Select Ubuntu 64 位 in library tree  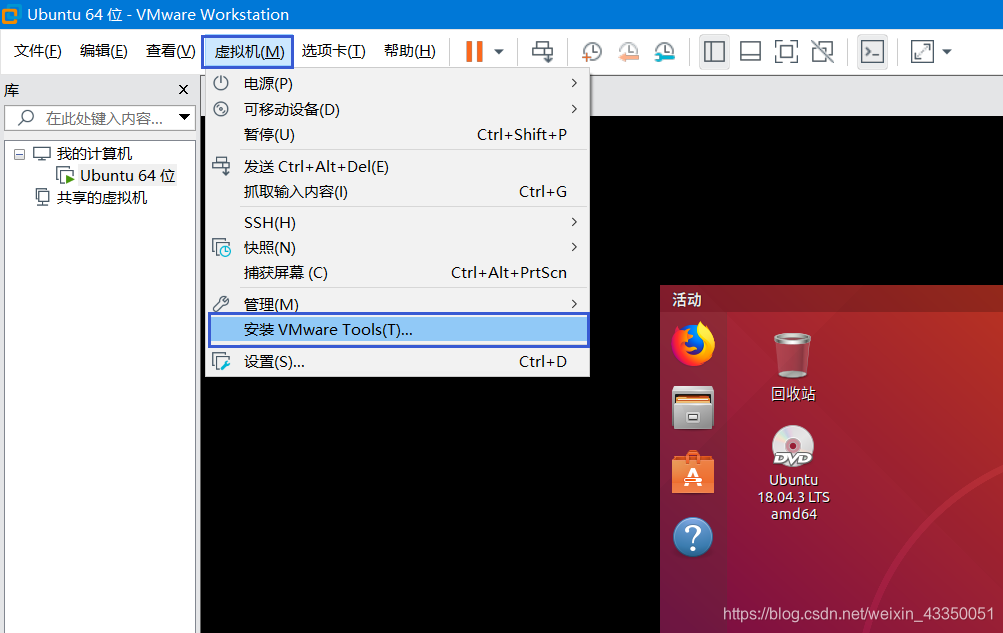127,176
